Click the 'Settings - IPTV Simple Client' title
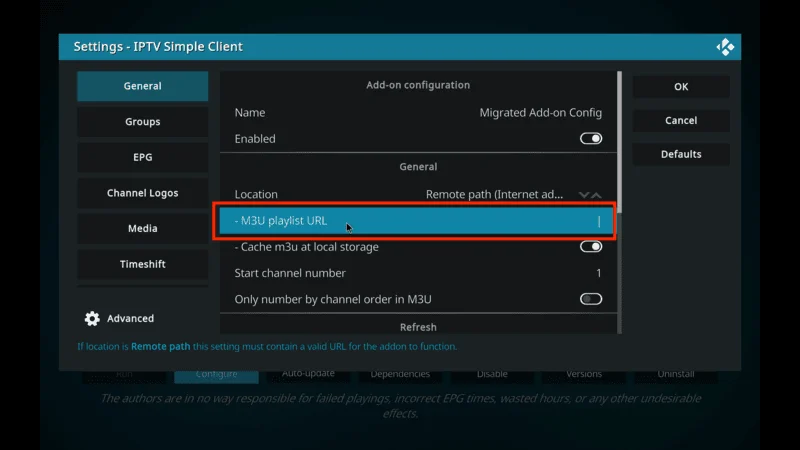The width and height of the screenshot is (800, 450). (158, 46)
